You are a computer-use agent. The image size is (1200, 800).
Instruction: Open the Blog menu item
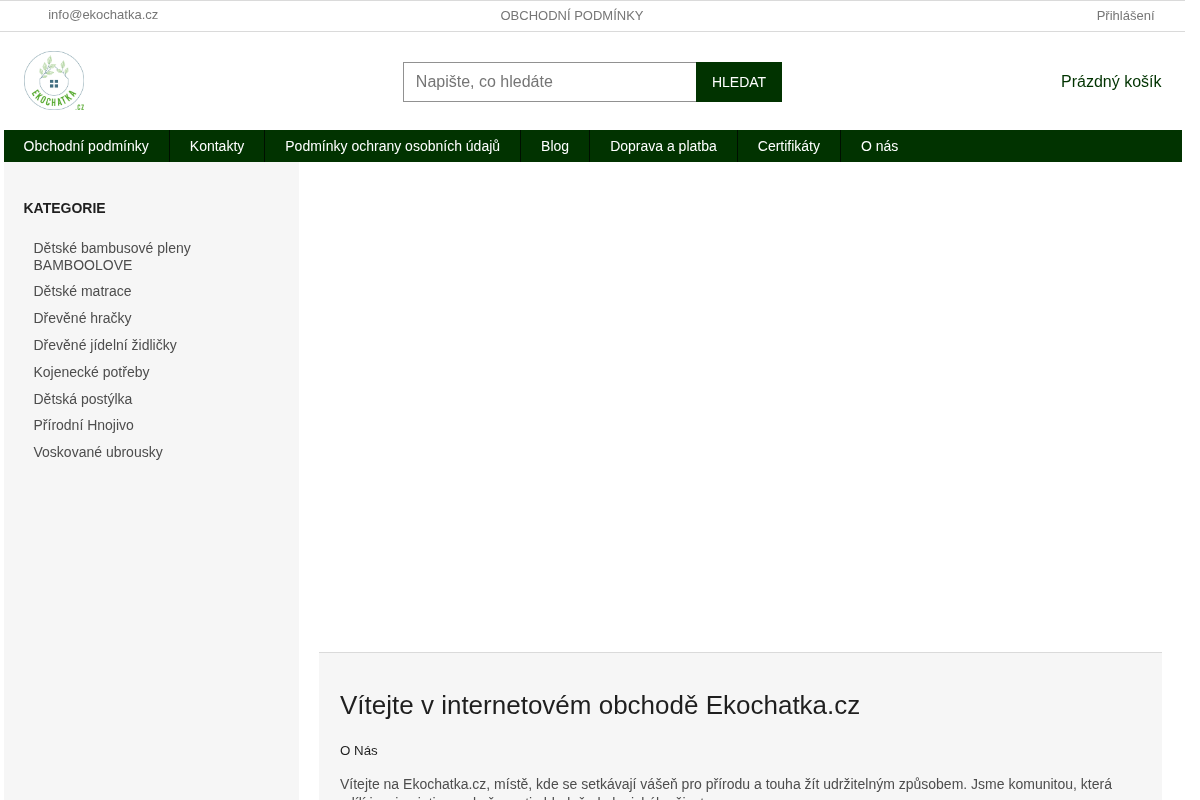[x=555, y=146]
